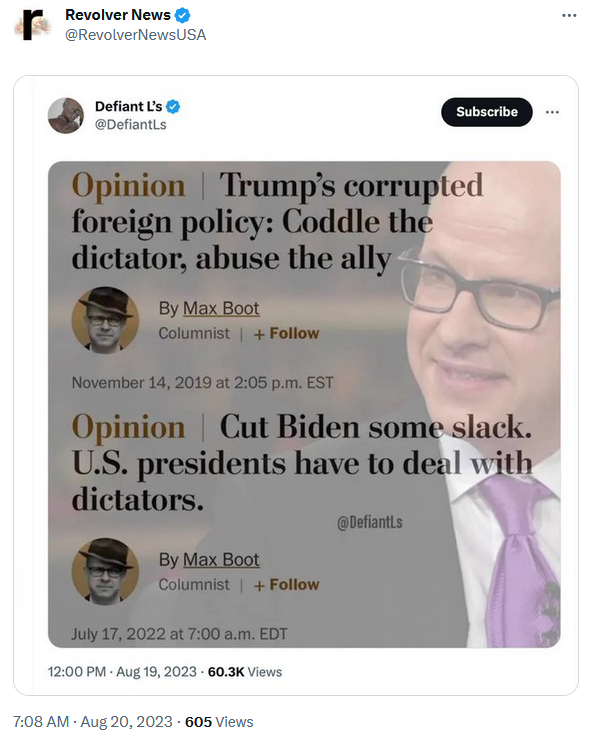Click the second Max Boot columnist portrait
The width and height of the screenshot is (594, 744).
pyautogui.click(x=105, y=572)
